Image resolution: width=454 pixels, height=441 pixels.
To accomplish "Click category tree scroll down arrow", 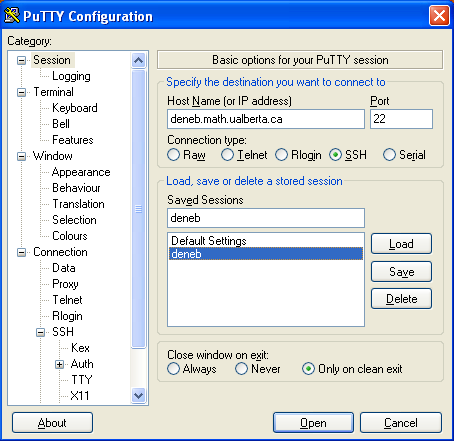I will coord(138,395).
